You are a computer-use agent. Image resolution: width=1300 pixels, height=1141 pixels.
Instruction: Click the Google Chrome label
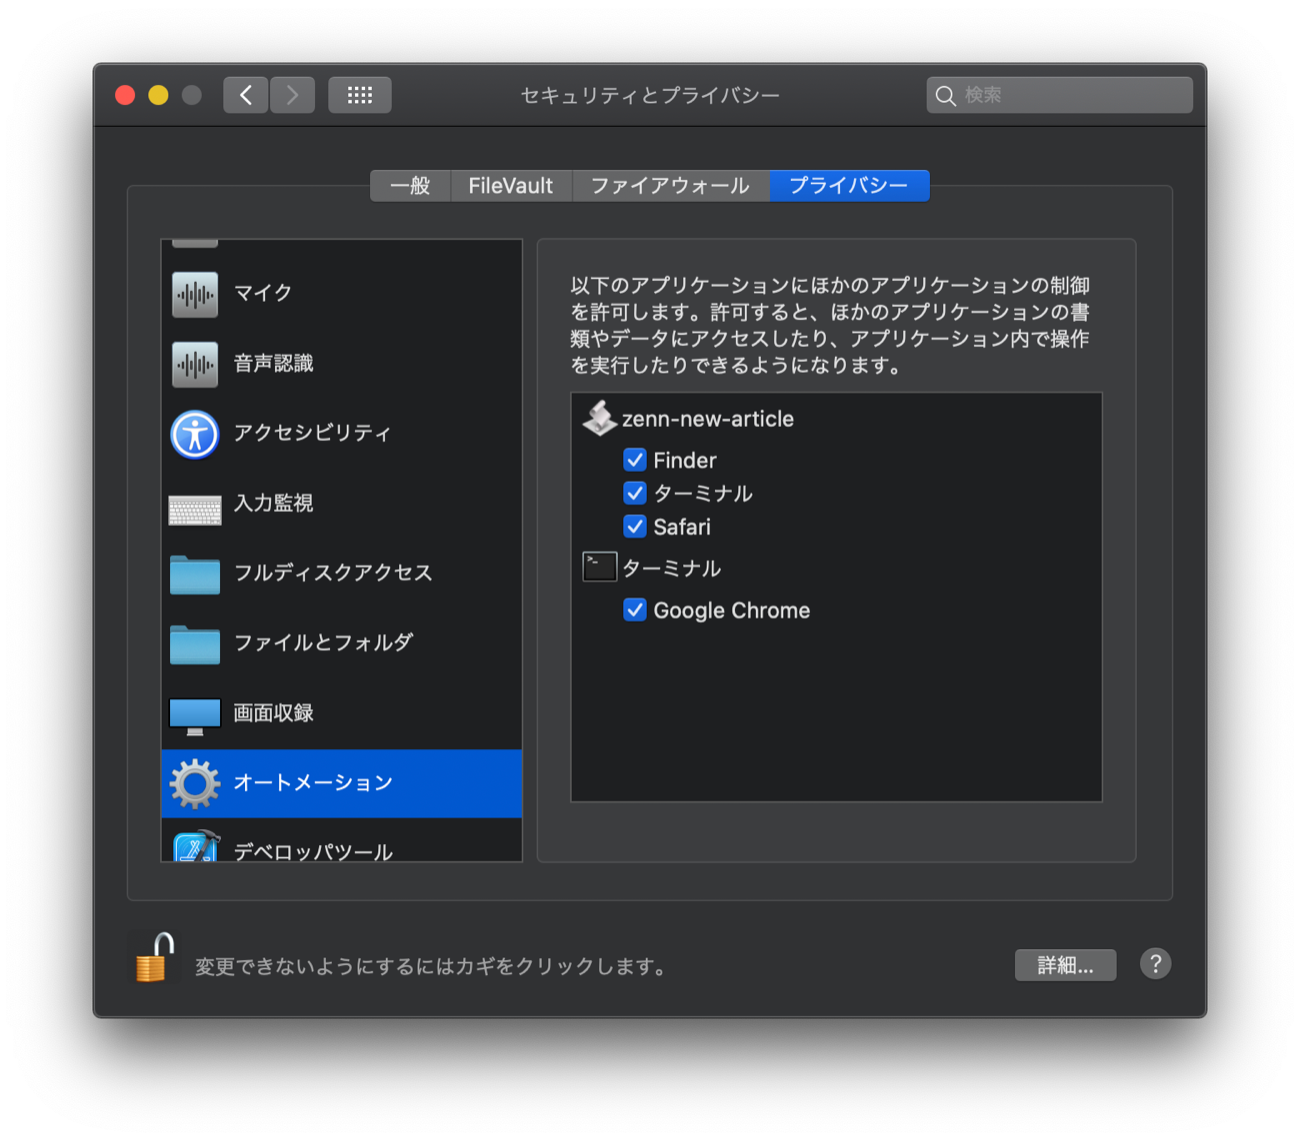732,610
